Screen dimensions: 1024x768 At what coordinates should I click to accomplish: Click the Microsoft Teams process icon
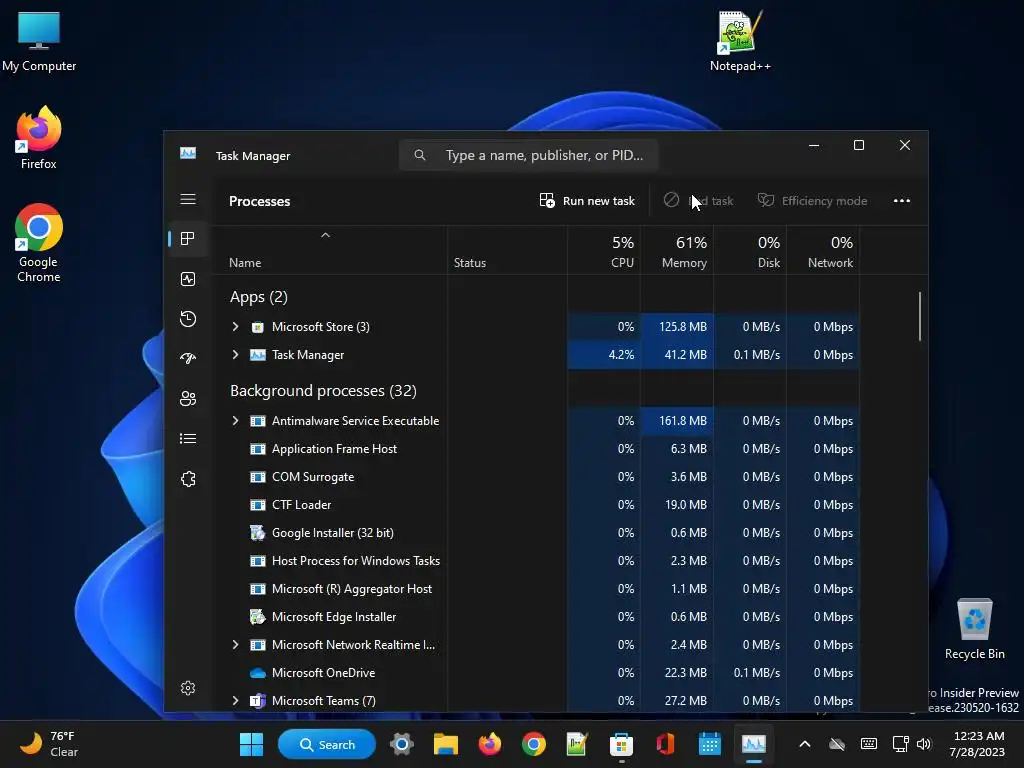258,701
